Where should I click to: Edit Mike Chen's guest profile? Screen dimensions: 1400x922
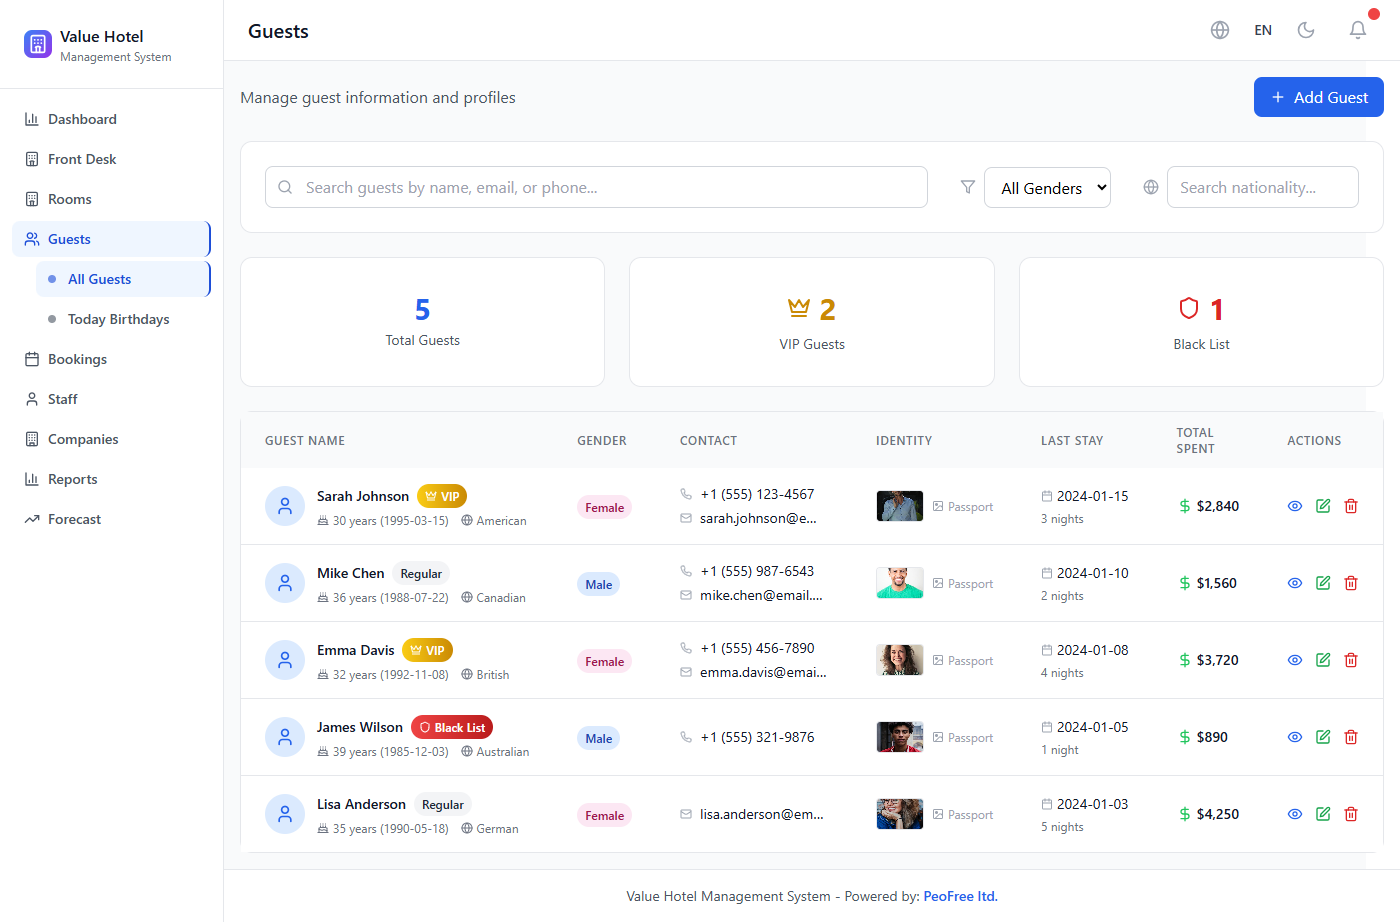[1323, 583]
